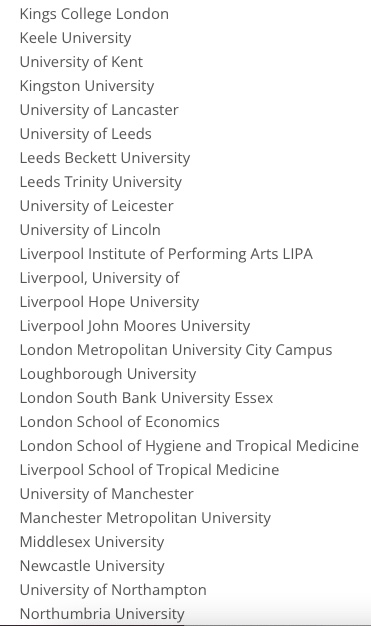
Task: Select London School of Hygiene and Tropical Medicine
Action: 189,446
